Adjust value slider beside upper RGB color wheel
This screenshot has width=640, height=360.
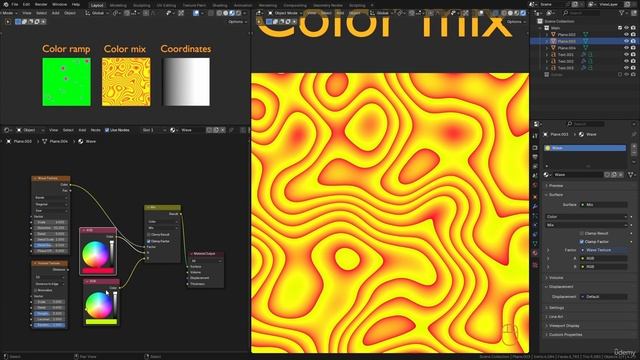tap(112, 253)
